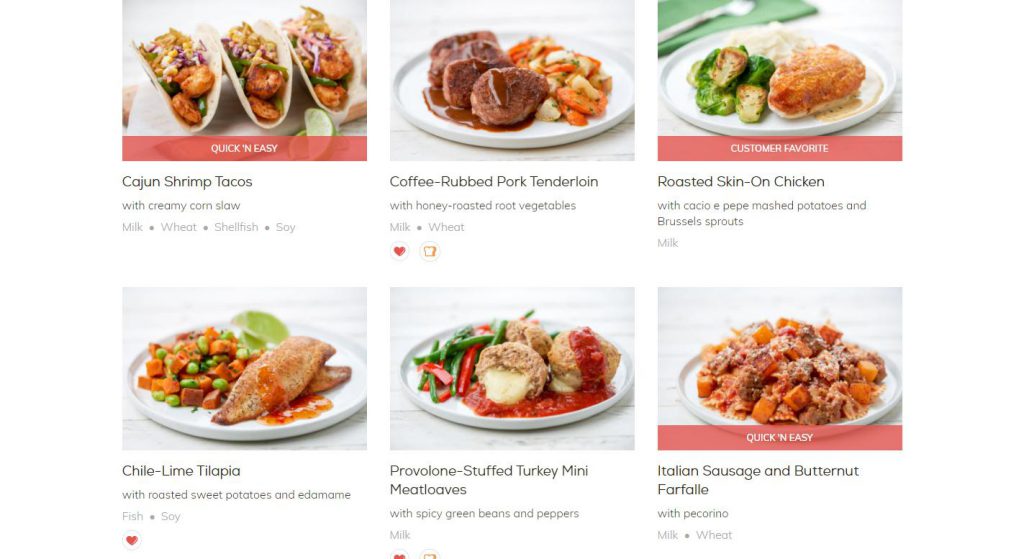Click bread icon under Provolone-Stuffed Turkey Mini Meatloaves
The image size is (1024, 559).
429,554
